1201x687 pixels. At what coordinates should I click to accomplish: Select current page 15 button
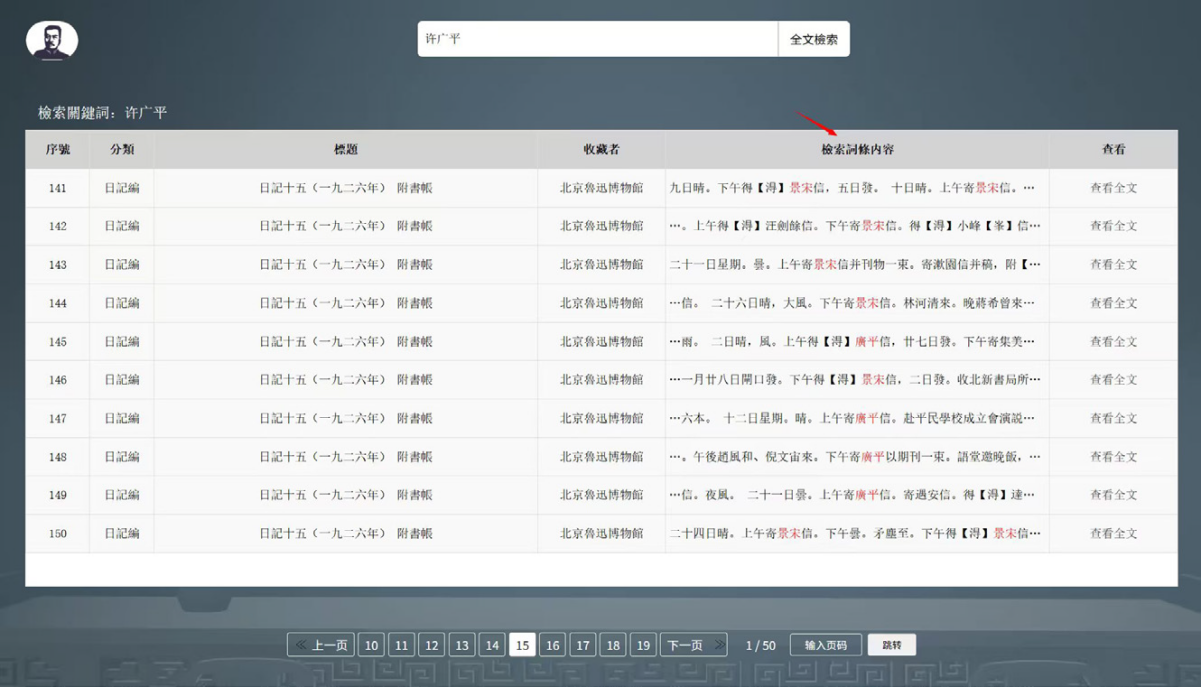point(522,645)
